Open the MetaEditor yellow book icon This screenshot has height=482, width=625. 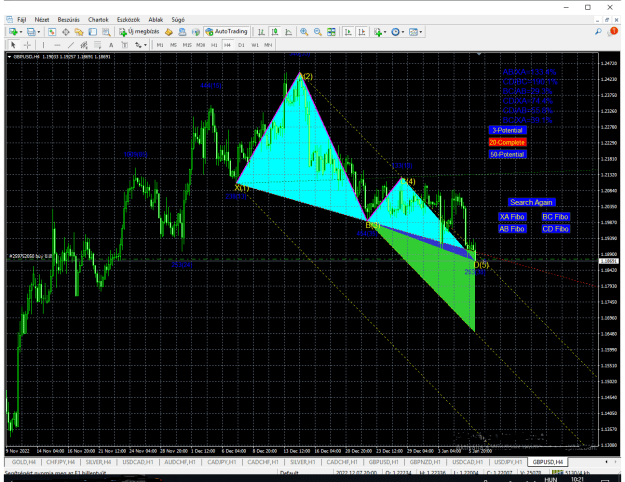(169, 32)
